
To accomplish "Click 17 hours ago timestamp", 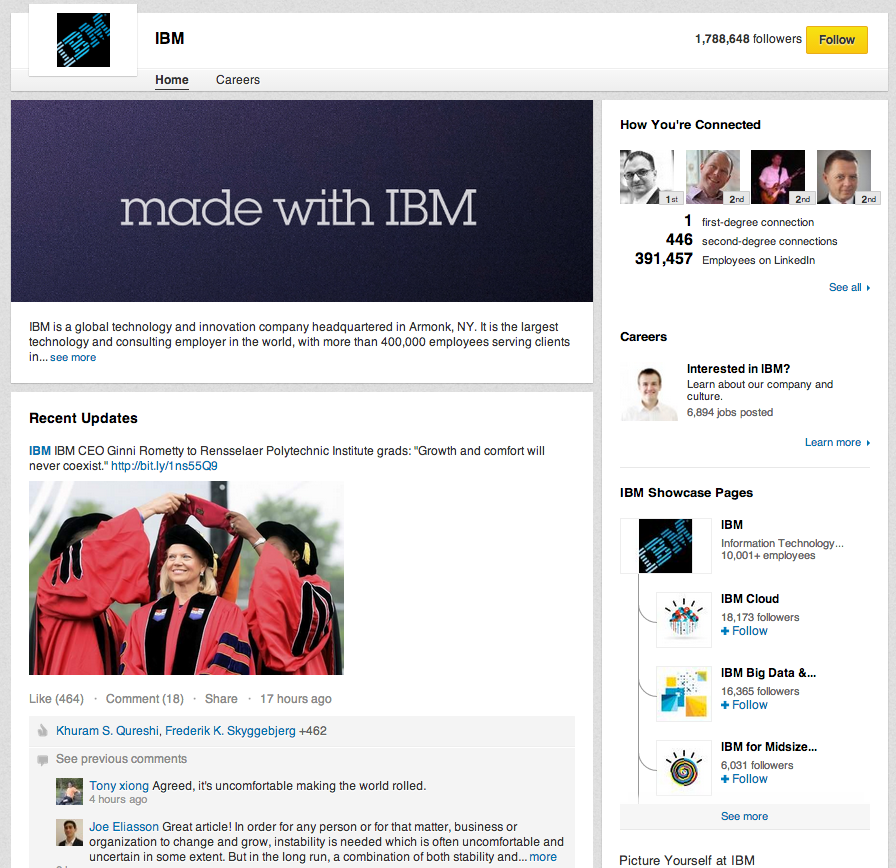I will click(295, 699).
